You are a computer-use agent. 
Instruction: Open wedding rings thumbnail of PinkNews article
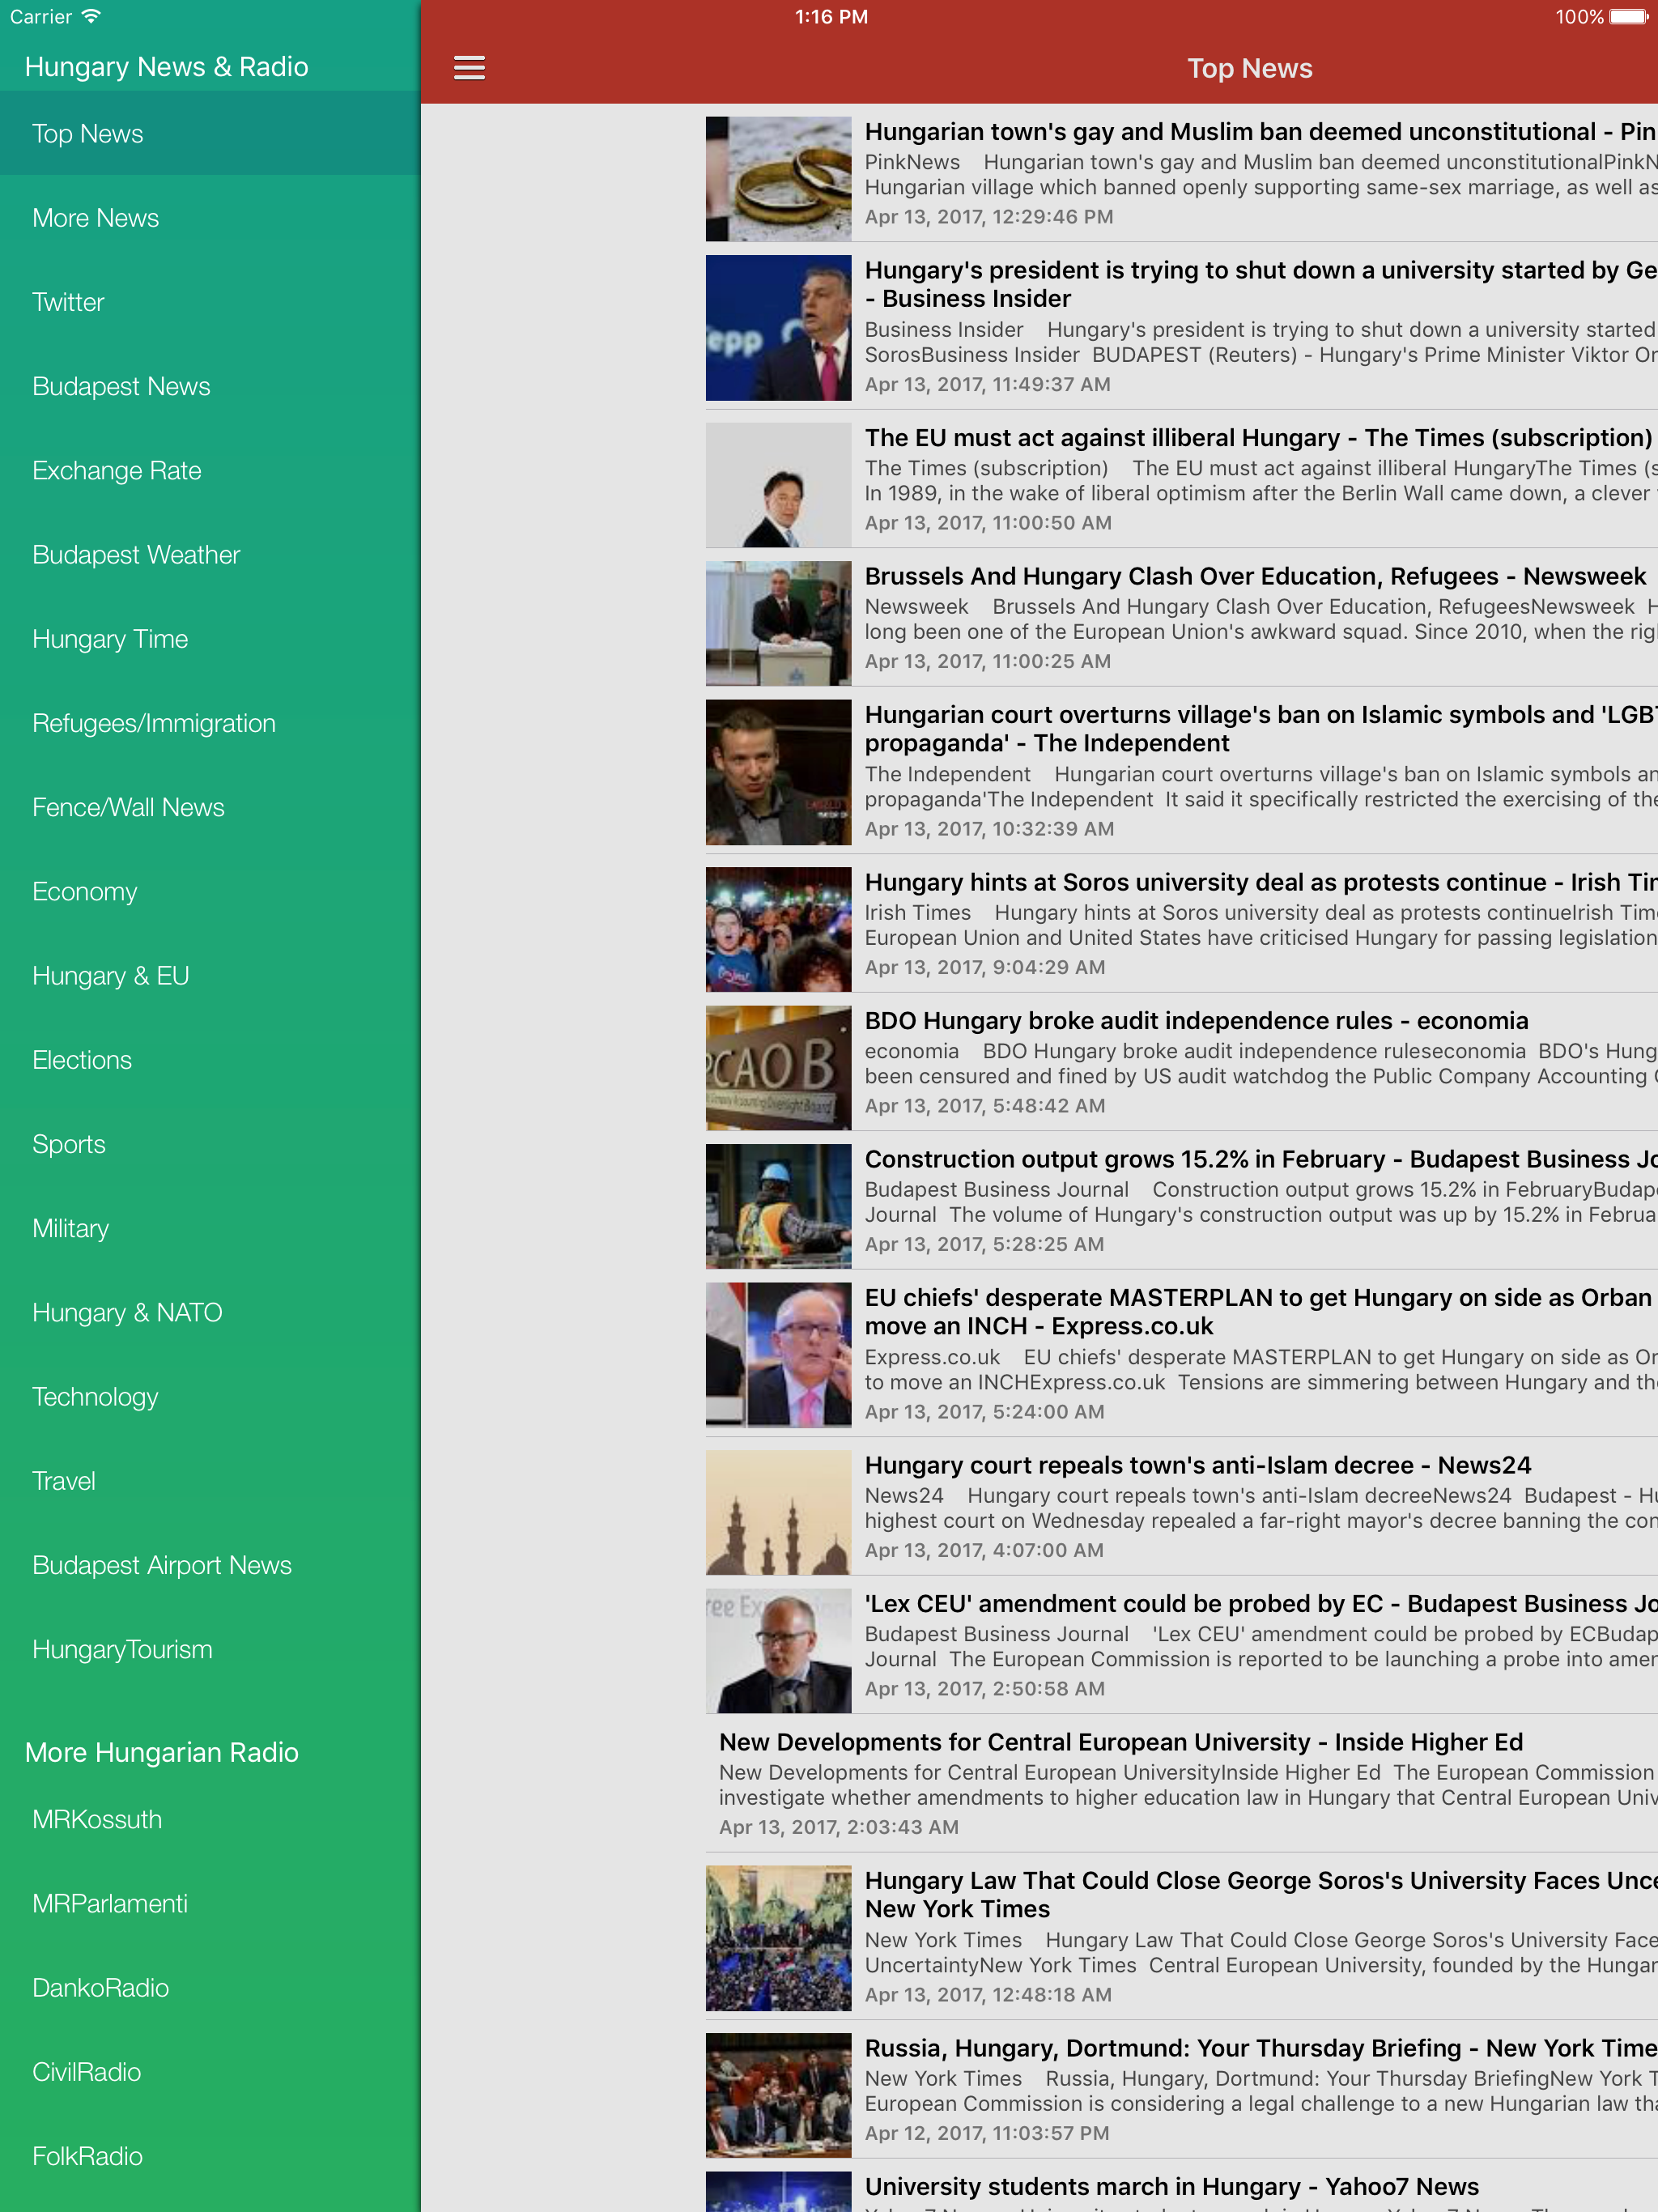coord(778,179)
